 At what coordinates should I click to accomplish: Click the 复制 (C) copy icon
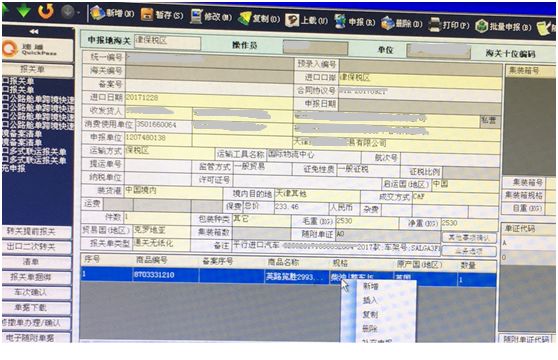click(x=244, y=18)
